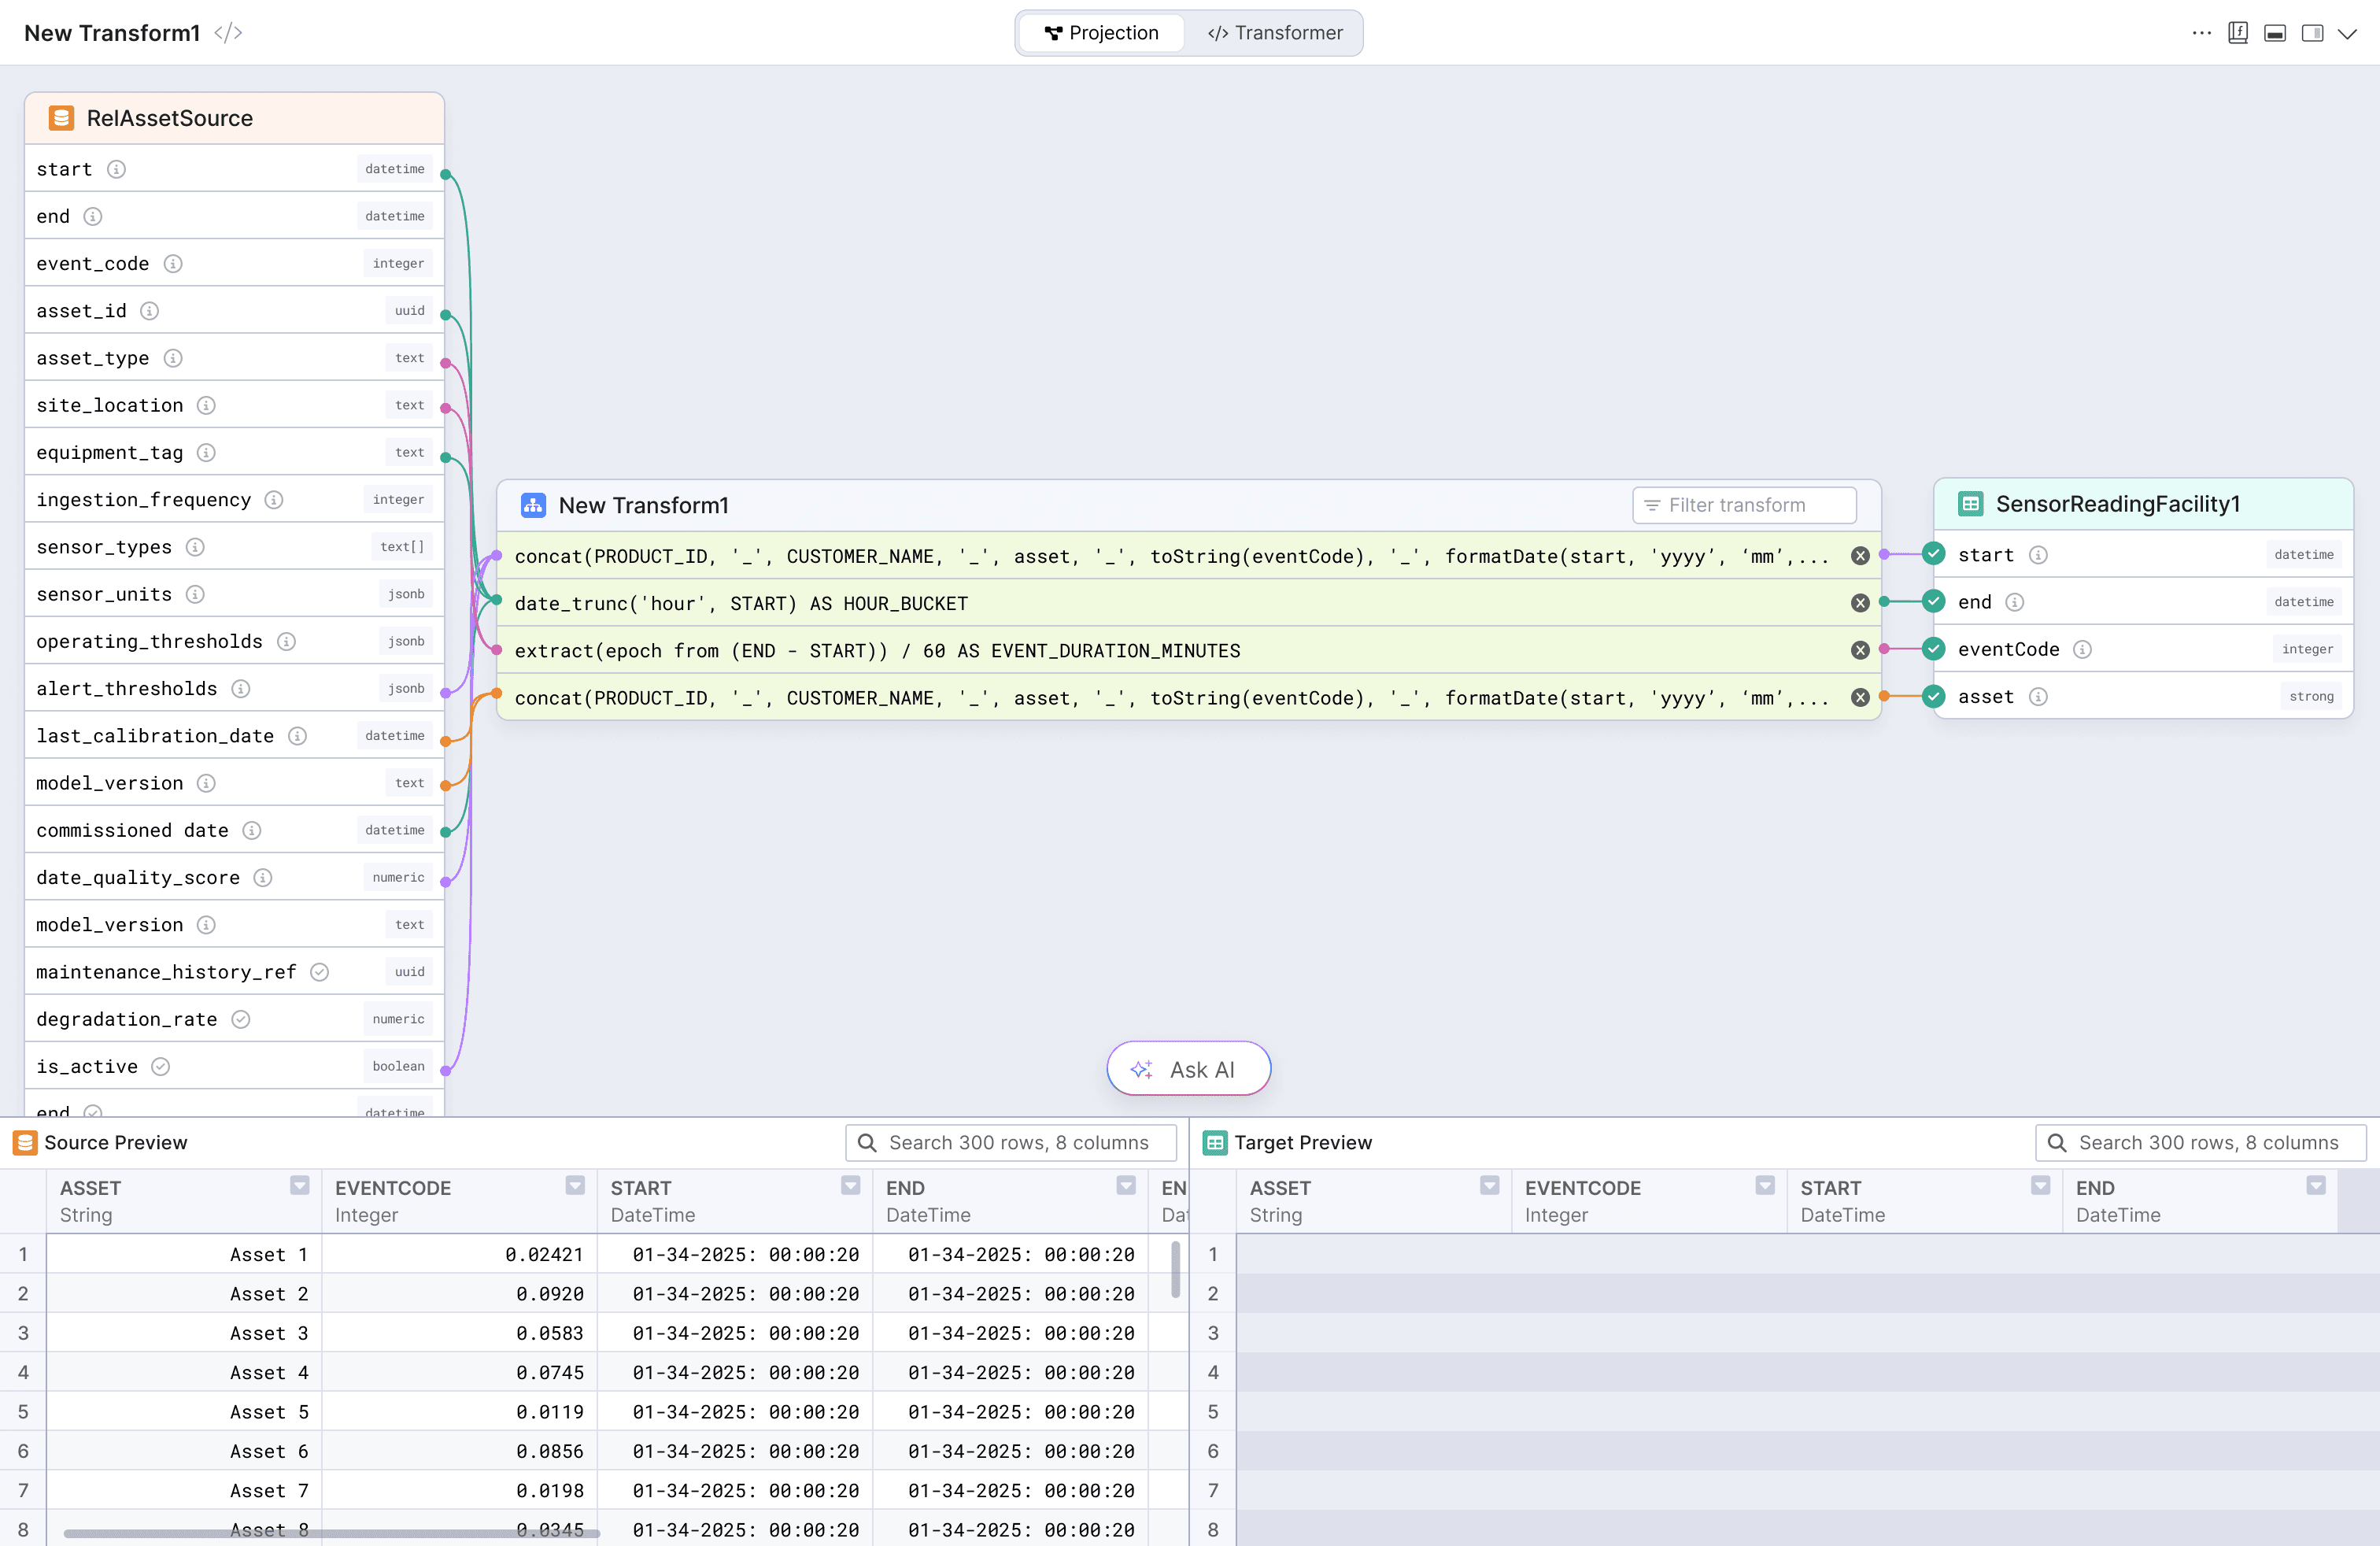
Task: Click the RelAssetSource database icon
Action: click(x=61, y=118)
